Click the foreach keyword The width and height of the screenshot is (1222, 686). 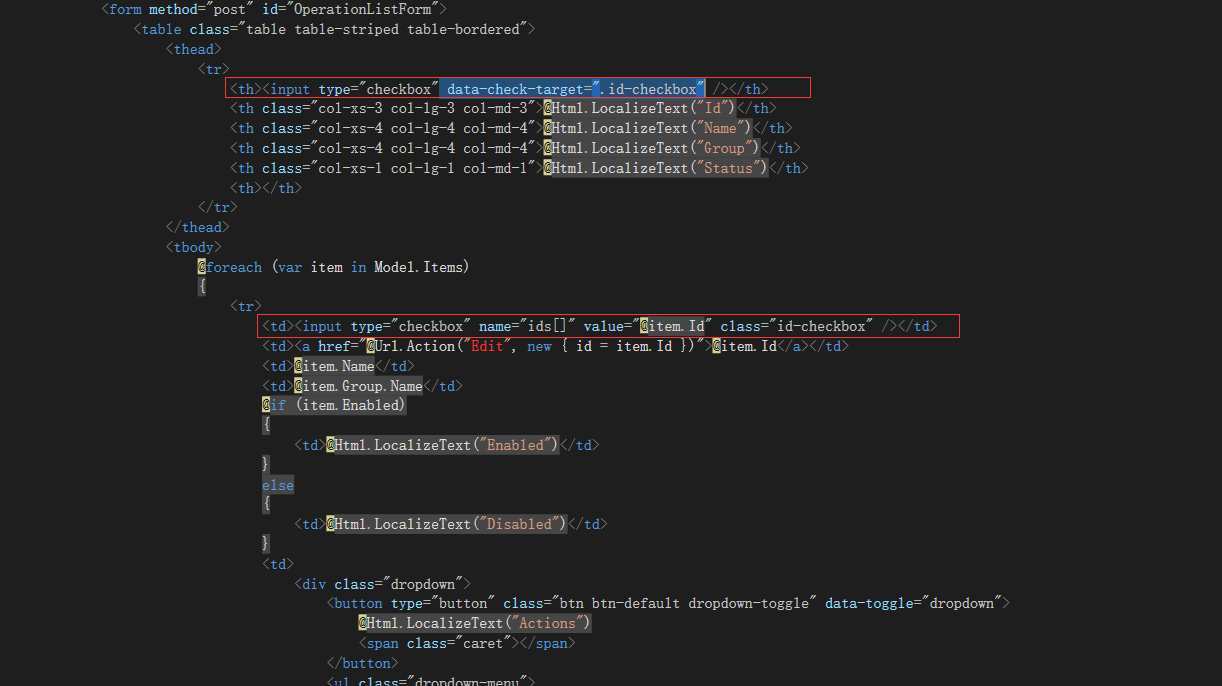tap(234, 267)
